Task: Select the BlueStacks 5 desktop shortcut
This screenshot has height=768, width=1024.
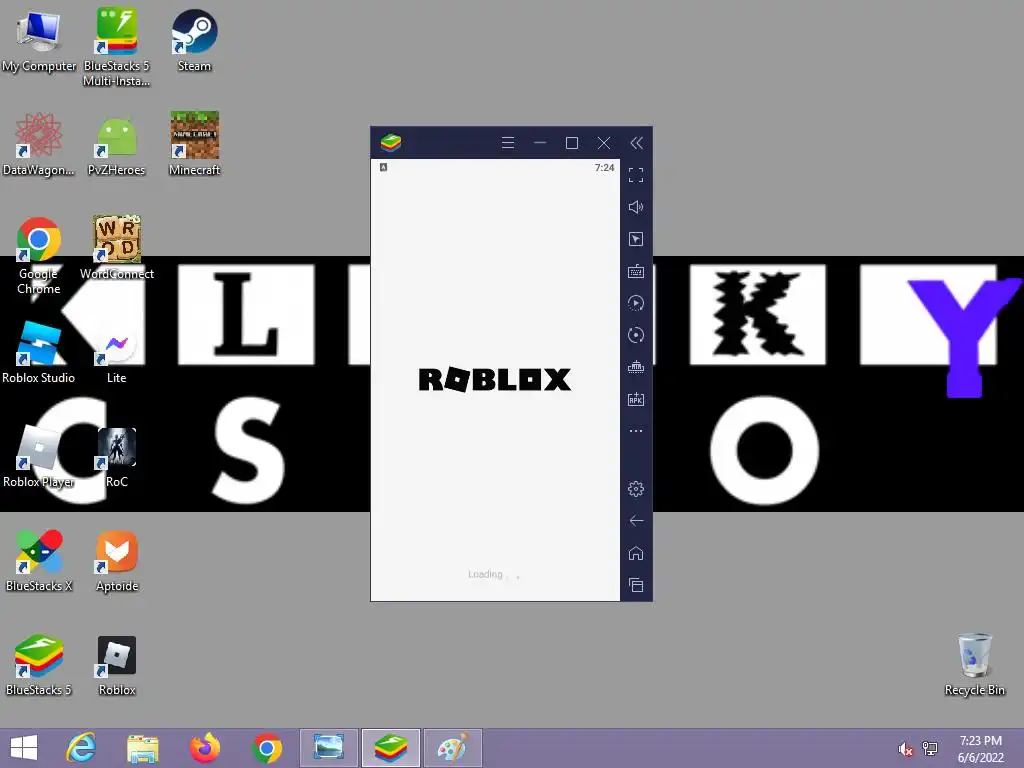Action: pyautogui.click(x=39, y=665)
